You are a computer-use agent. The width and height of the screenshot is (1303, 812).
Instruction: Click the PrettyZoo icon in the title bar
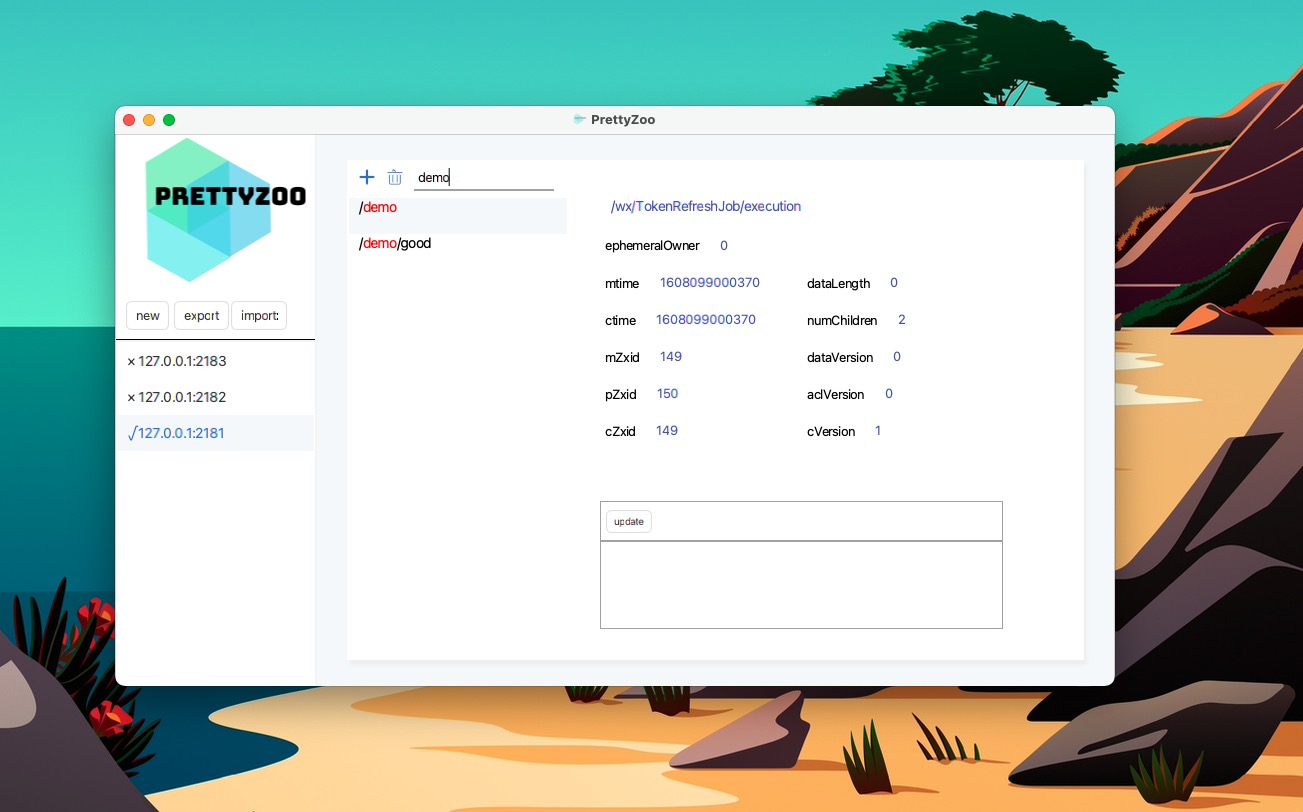pyautogui.click(x=580, y=119)
